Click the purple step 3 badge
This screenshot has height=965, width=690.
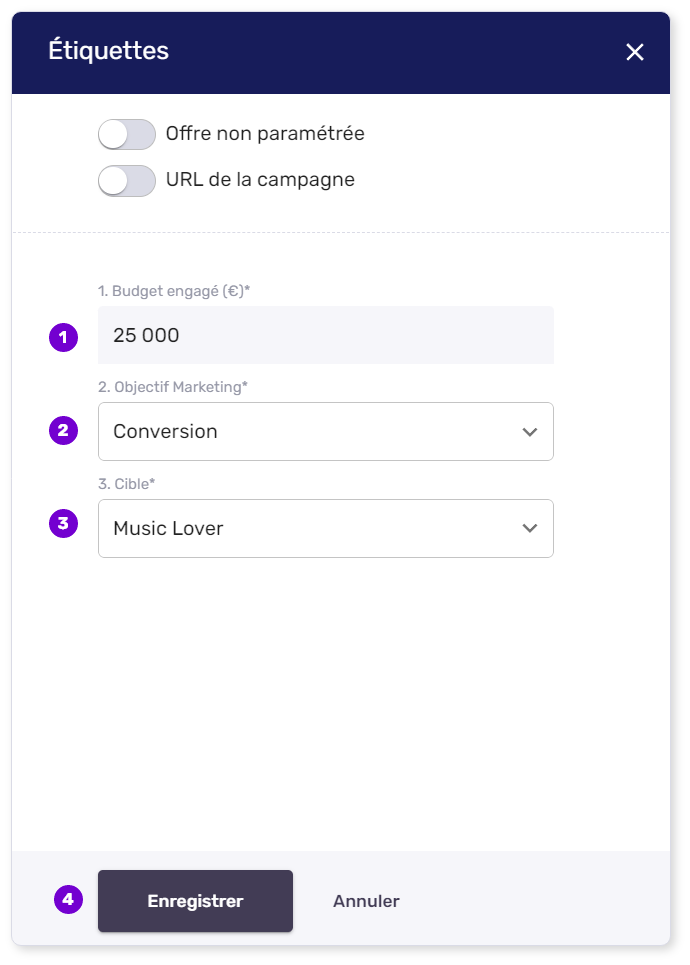click(x=63, y=523)
